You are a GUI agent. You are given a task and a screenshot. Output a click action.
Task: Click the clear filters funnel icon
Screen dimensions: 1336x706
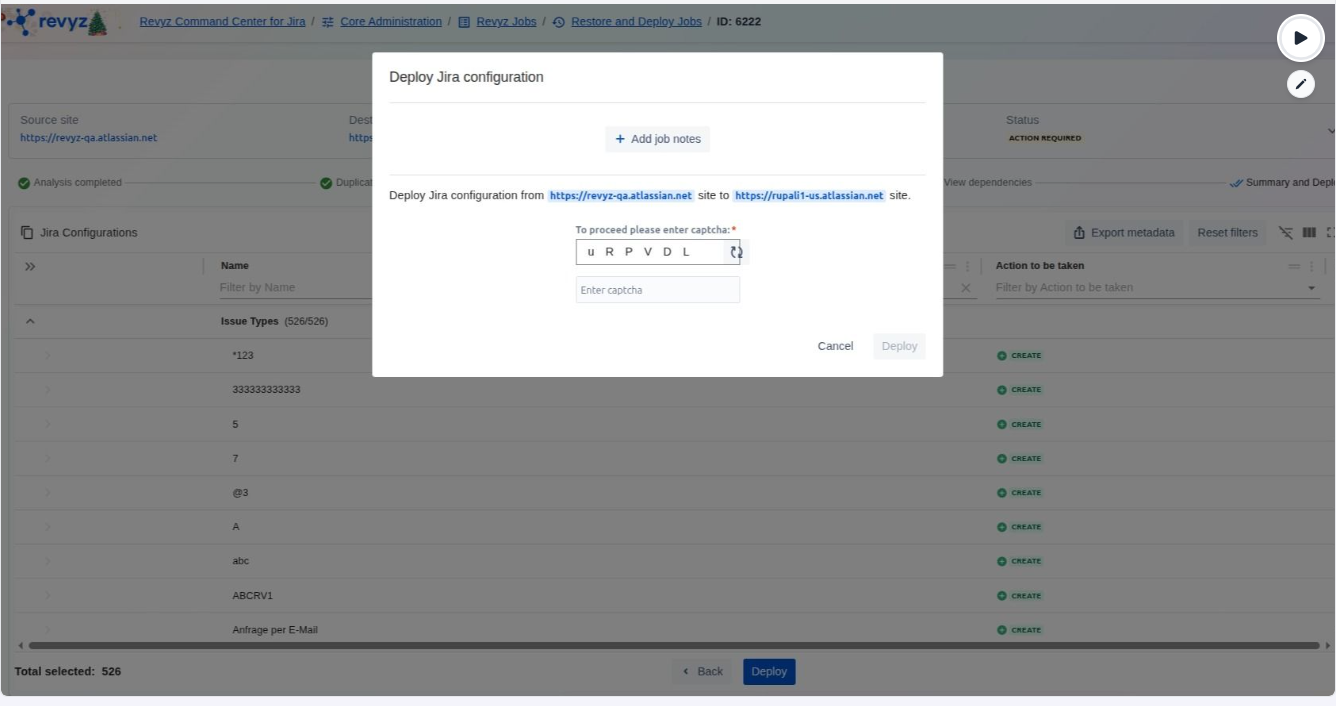1285,233
